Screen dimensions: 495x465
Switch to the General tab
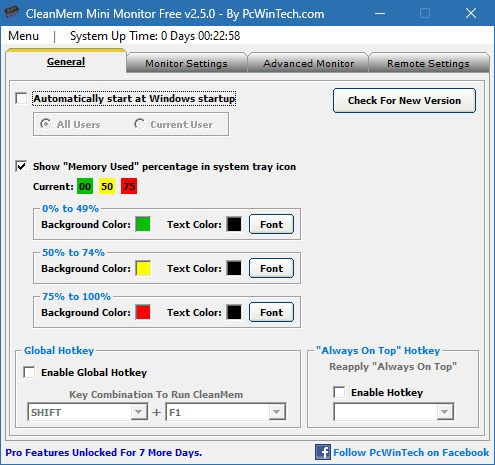(x=66, y=62)
